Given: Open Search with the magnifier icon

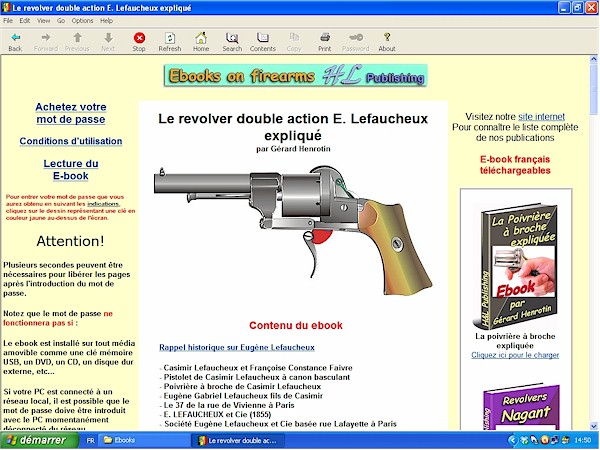Looking at the screenshot, I should coord(232,38).
